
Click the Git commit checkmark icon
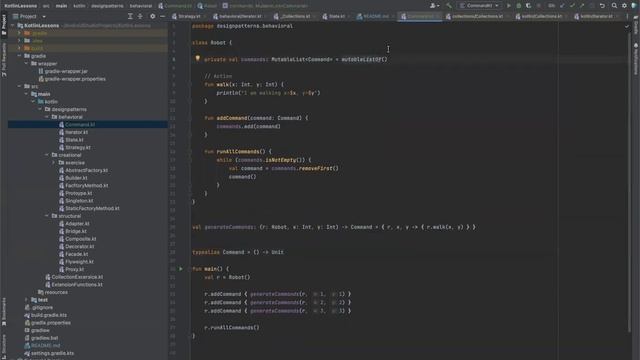pos(572,6)
